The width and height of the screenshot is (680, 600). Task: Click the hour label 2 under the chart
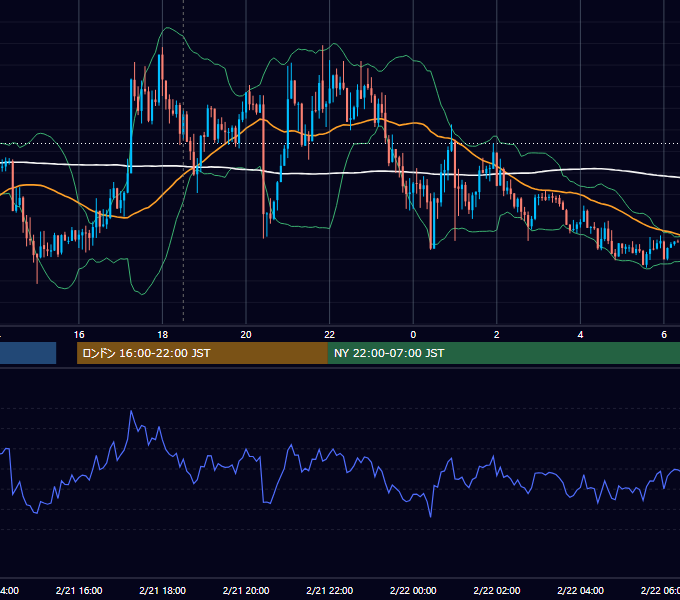497,335
